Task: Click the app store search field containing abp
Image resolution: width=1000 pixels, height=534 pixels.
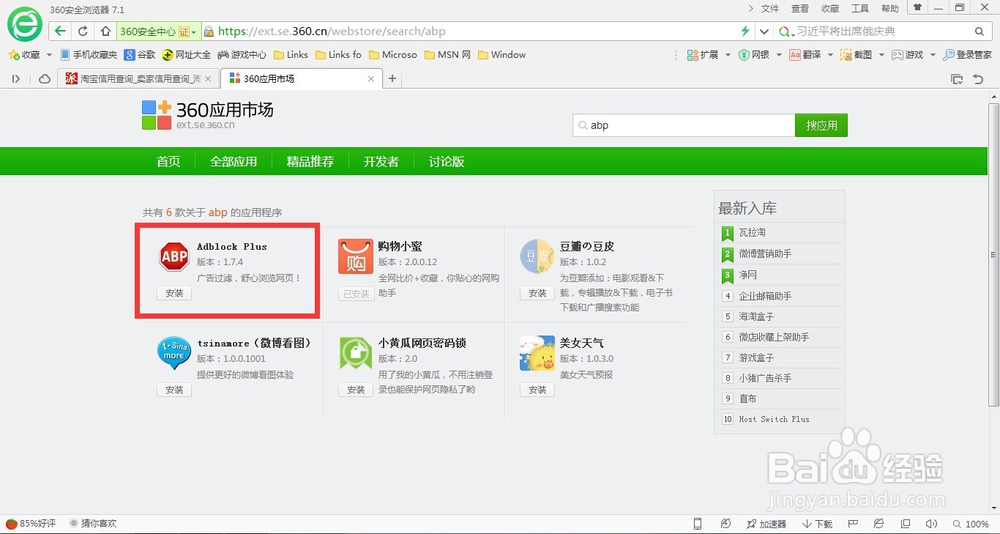Action: [684, 125]
